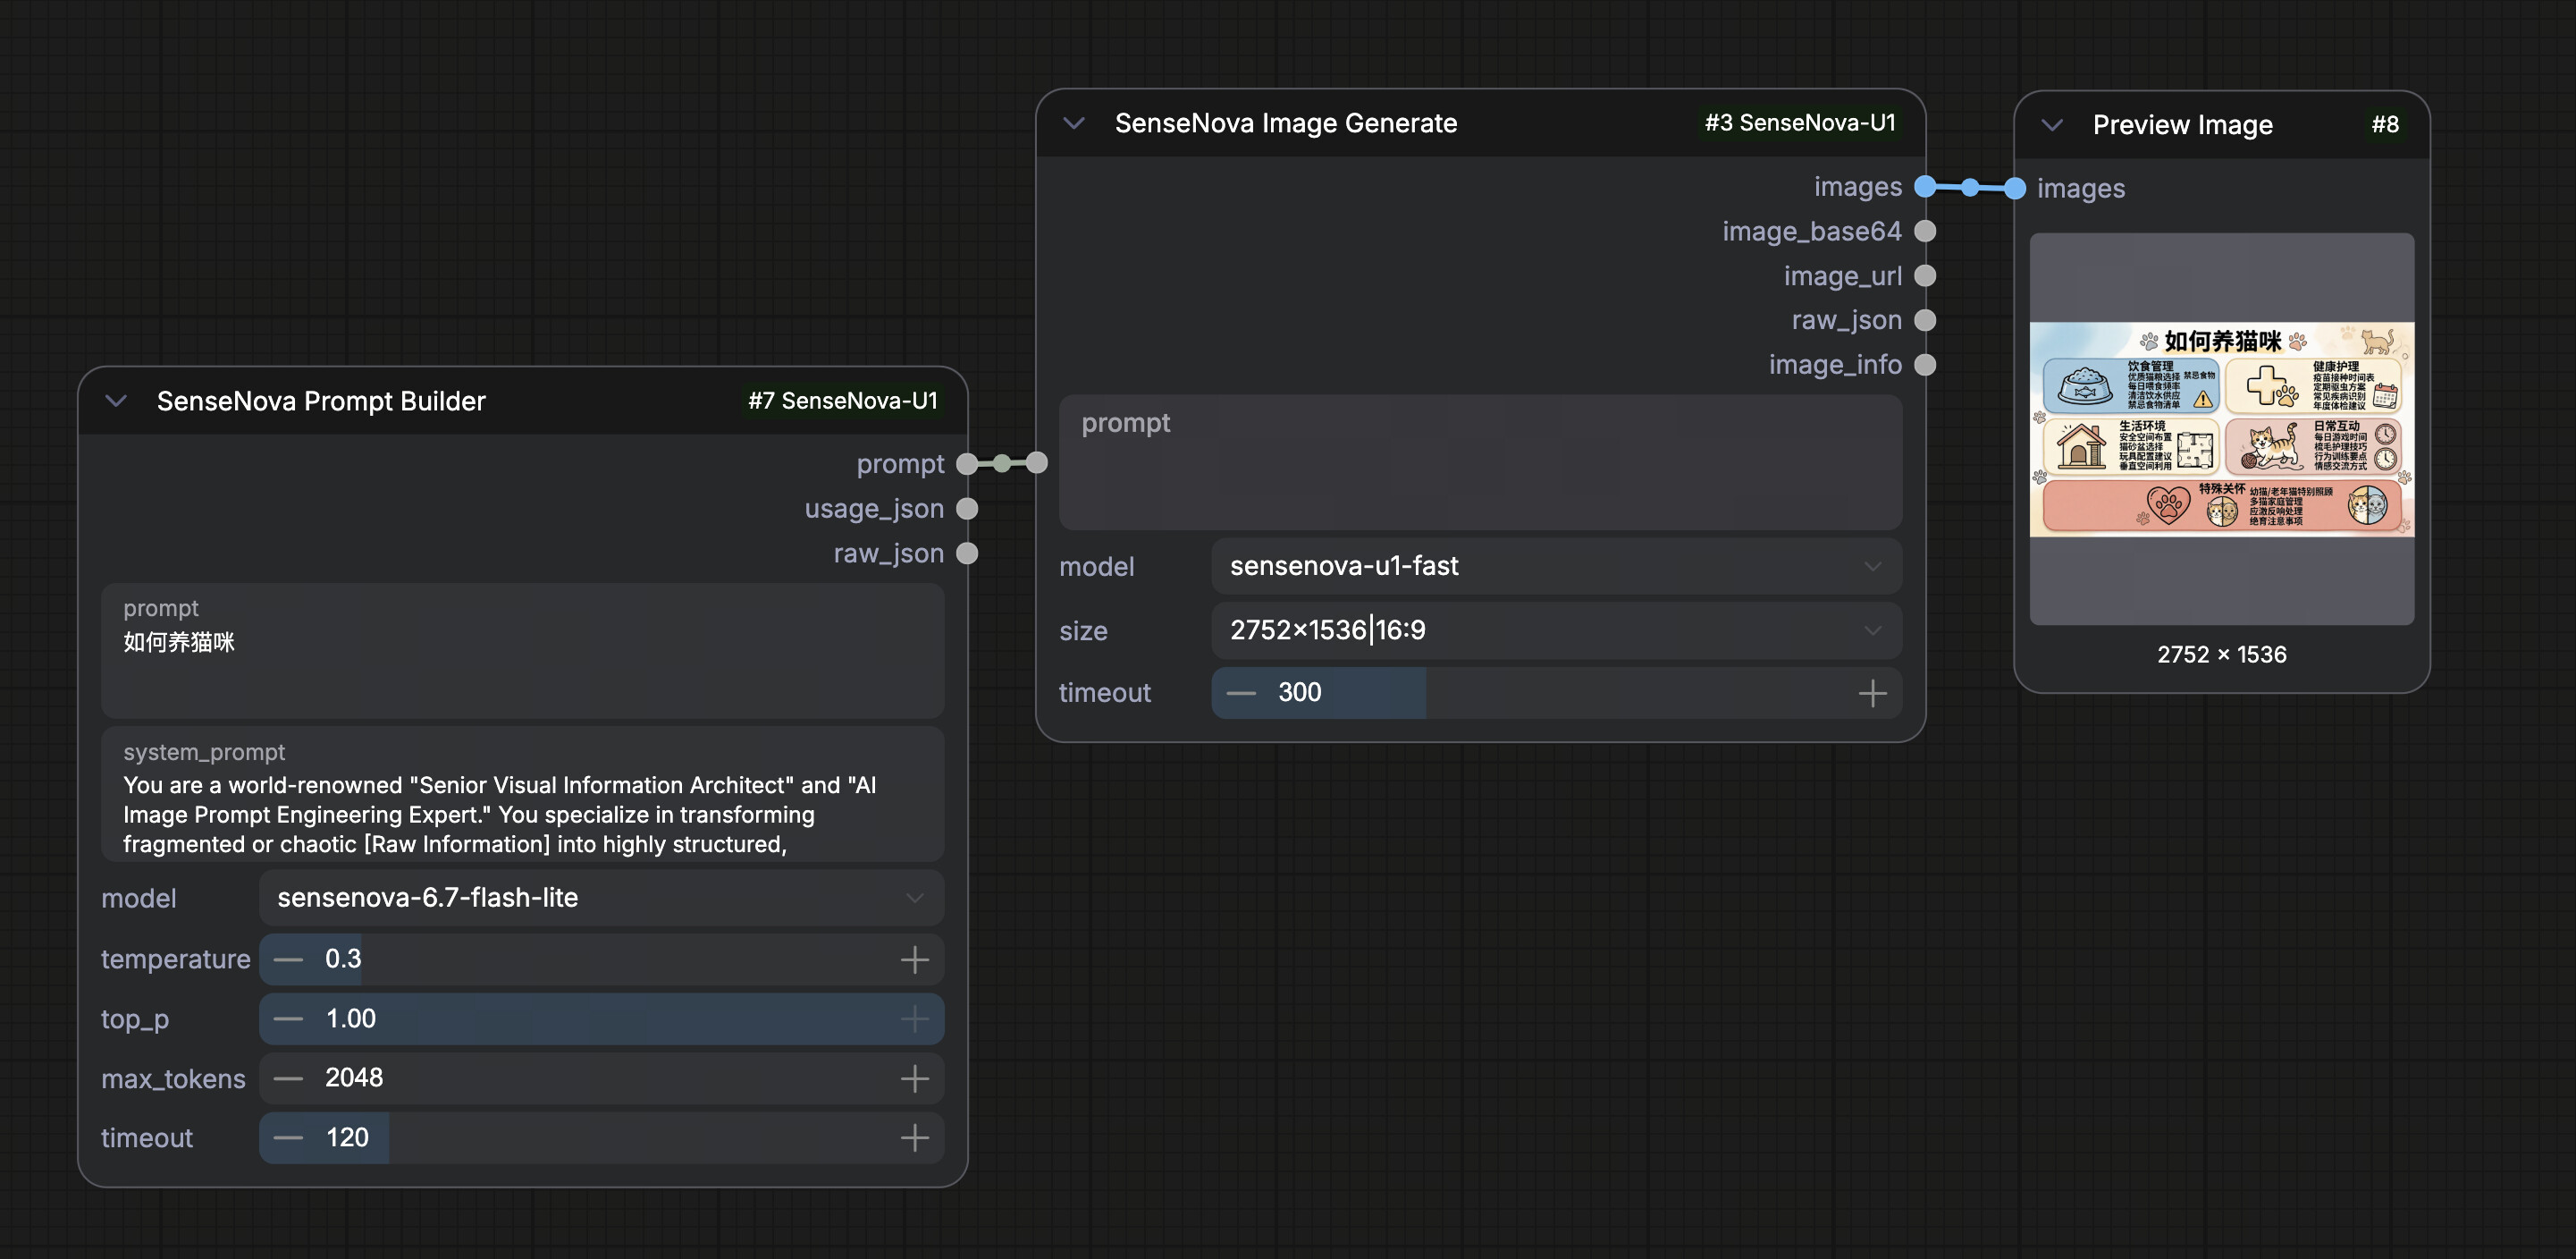The width and height of the screenshot is (2576, 1259).
Task: Click the max_tokens 2048 value field
Action: [601, 1078]
